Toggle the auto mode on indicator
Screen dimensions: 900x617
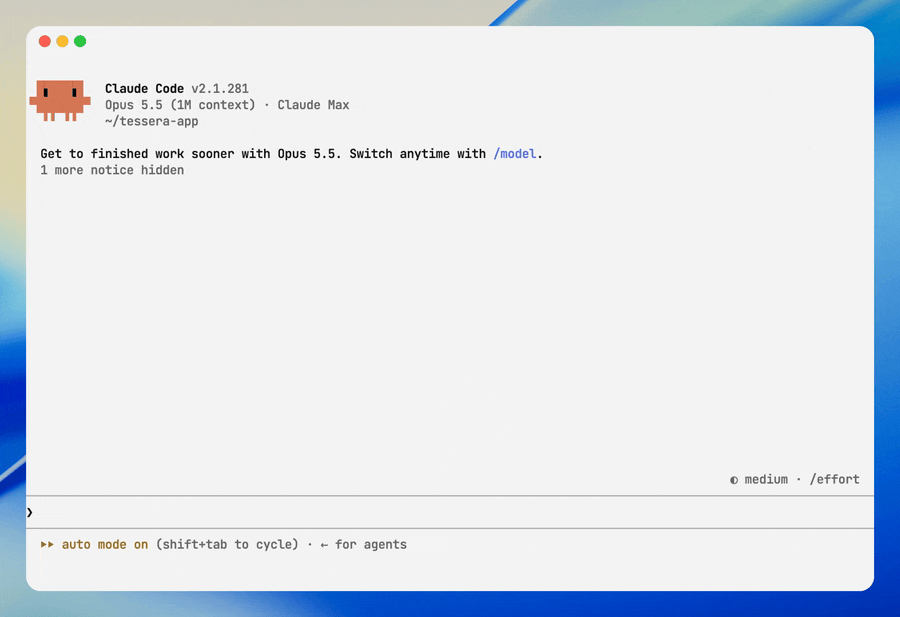105,545
